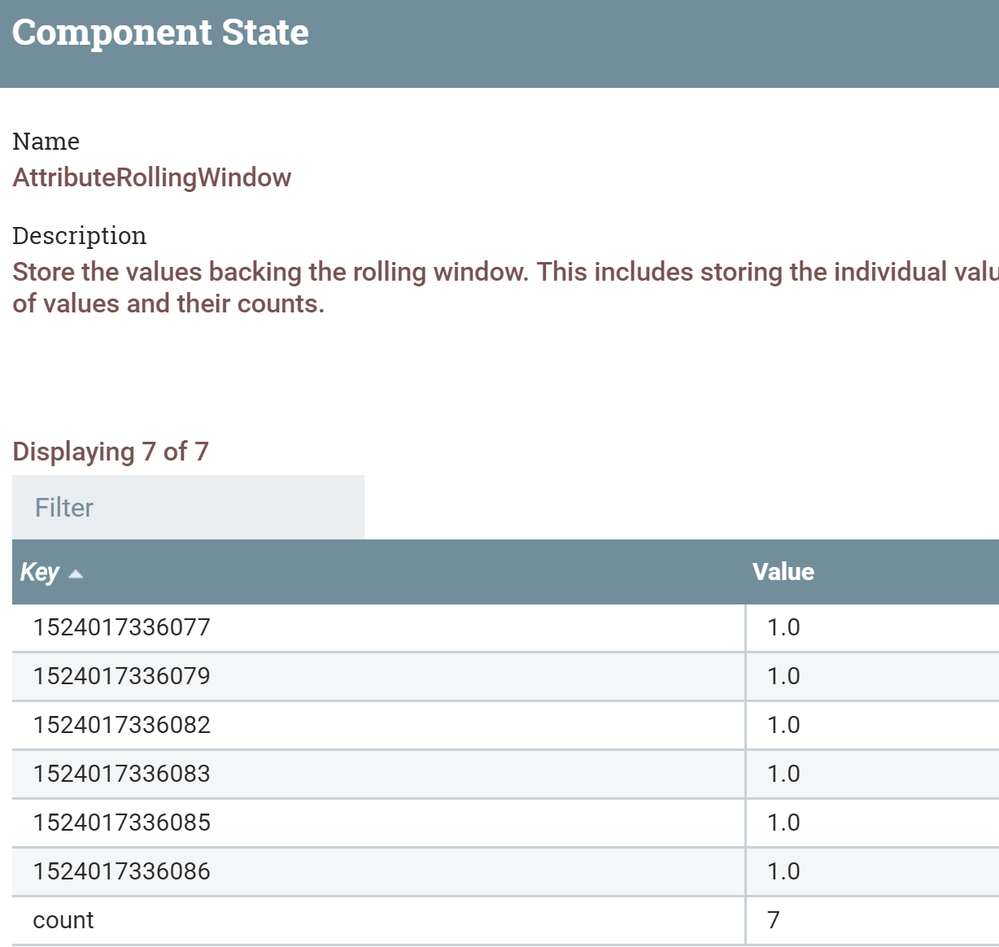Select the row with key 1524017336079
This screenshot has height=947, width=999.
coord(122,676)
